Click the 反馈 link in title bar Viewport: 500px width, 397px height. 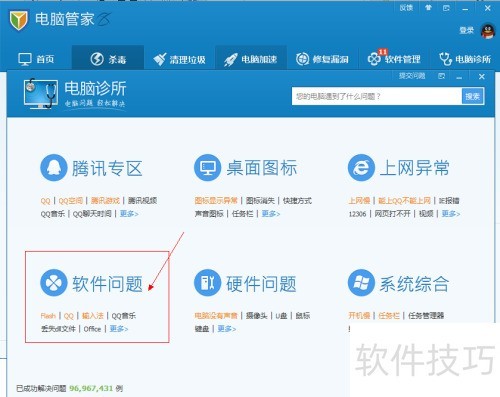406,8
